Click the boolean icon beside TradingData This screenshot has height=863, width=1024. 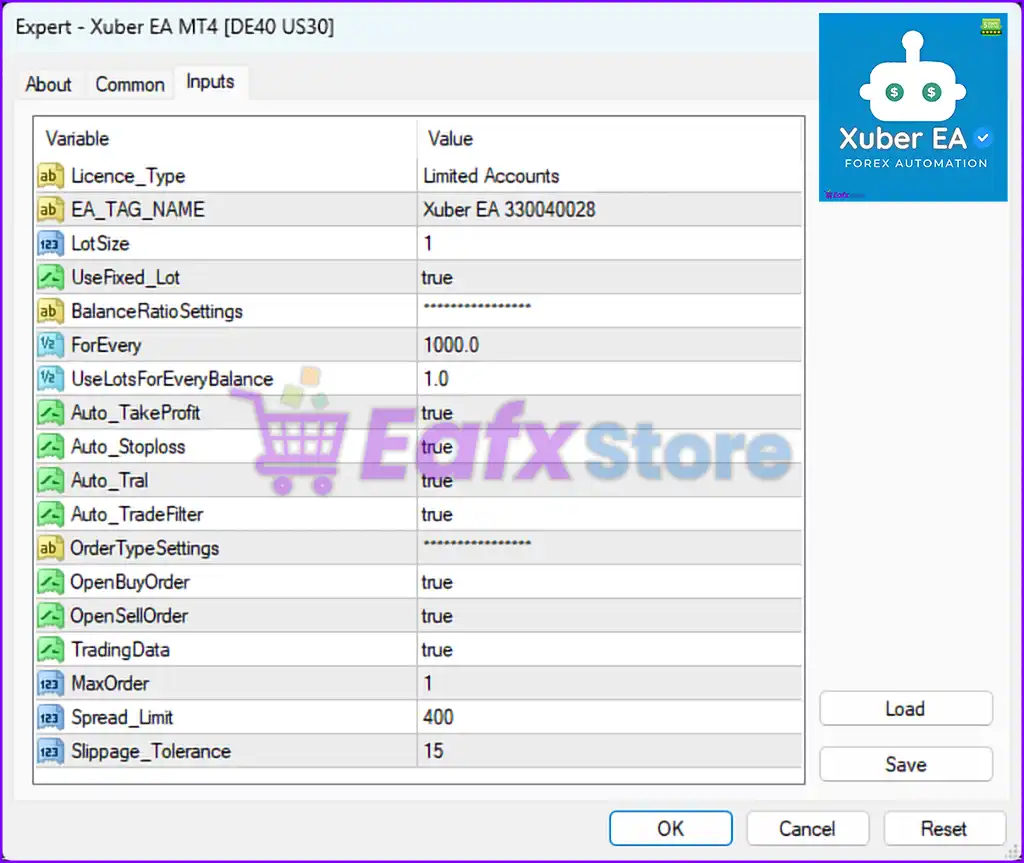50,649
